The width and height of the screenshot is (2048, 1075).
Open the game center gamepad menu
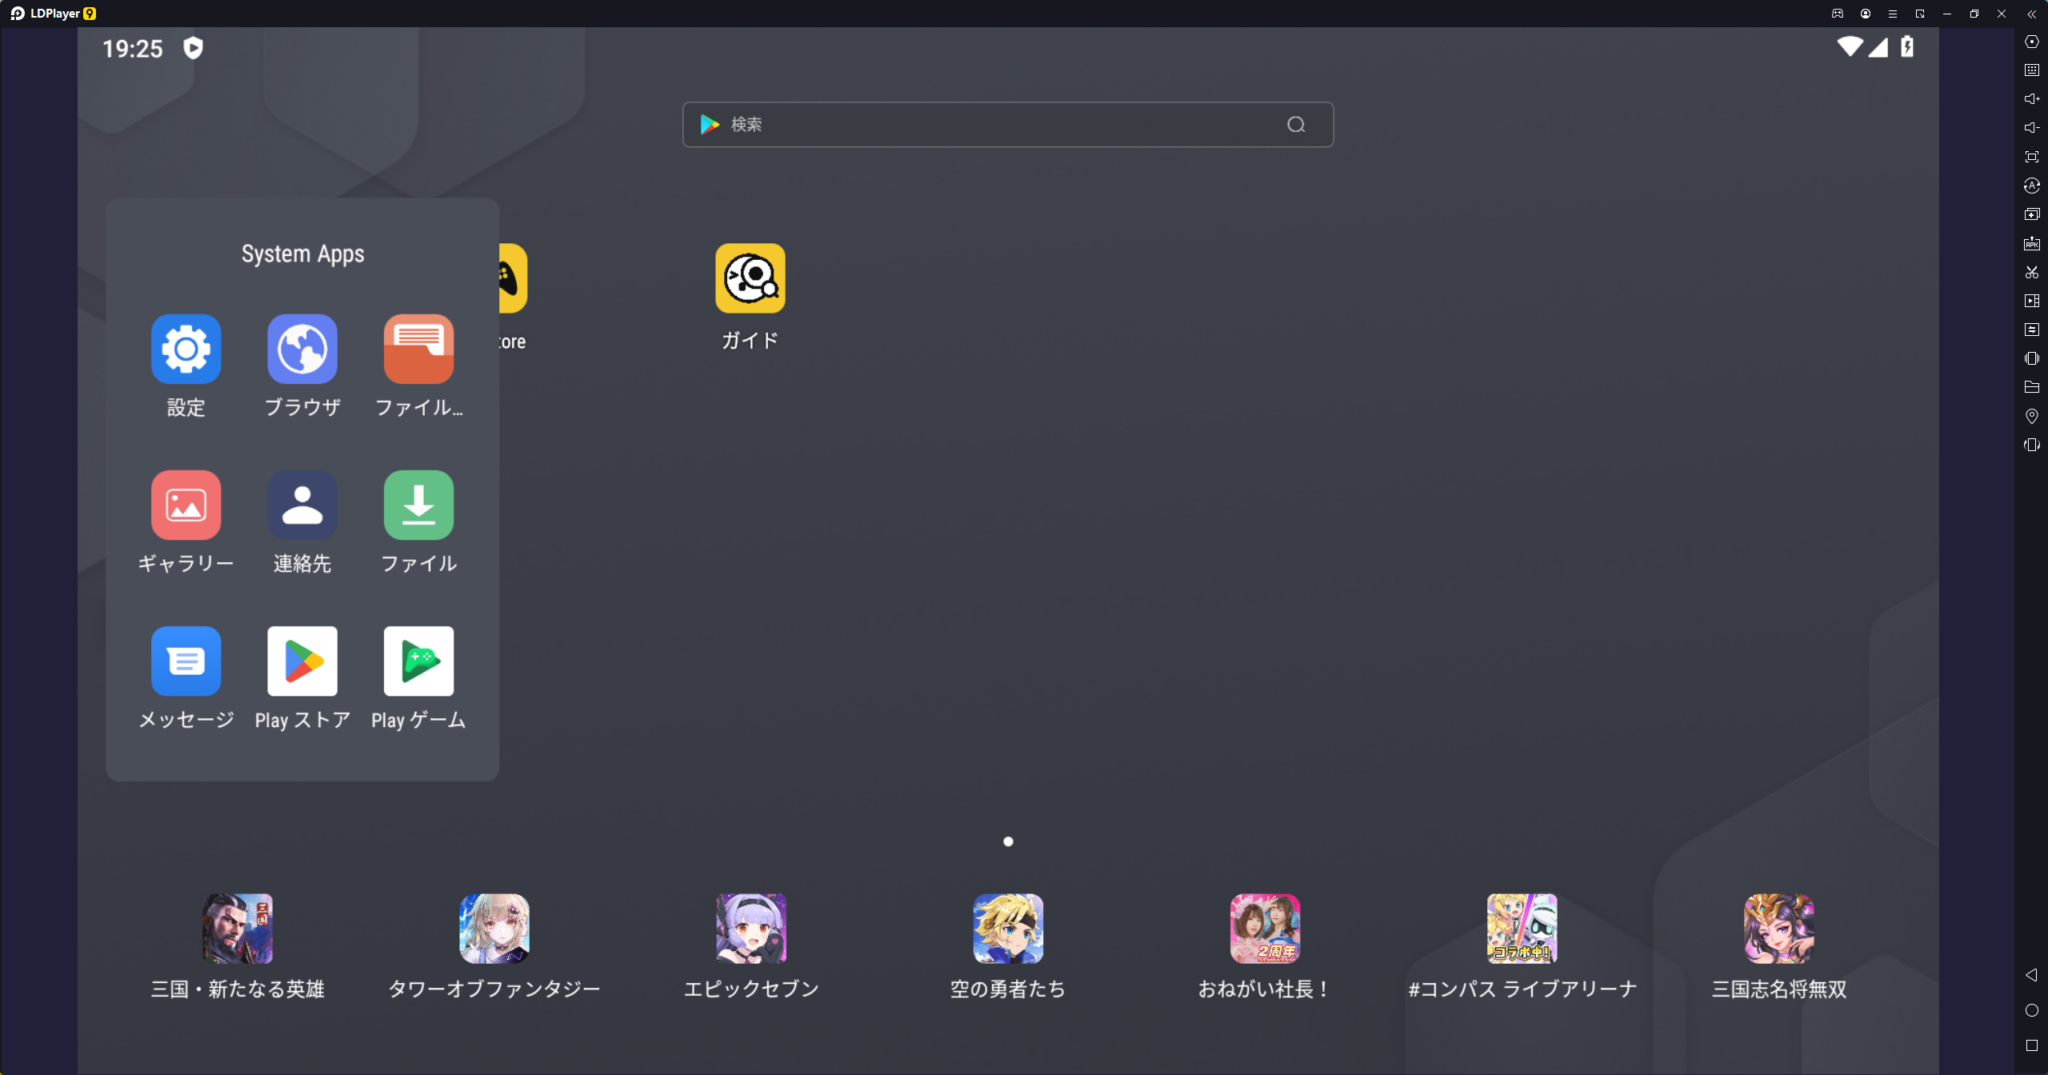point(1836,13)
